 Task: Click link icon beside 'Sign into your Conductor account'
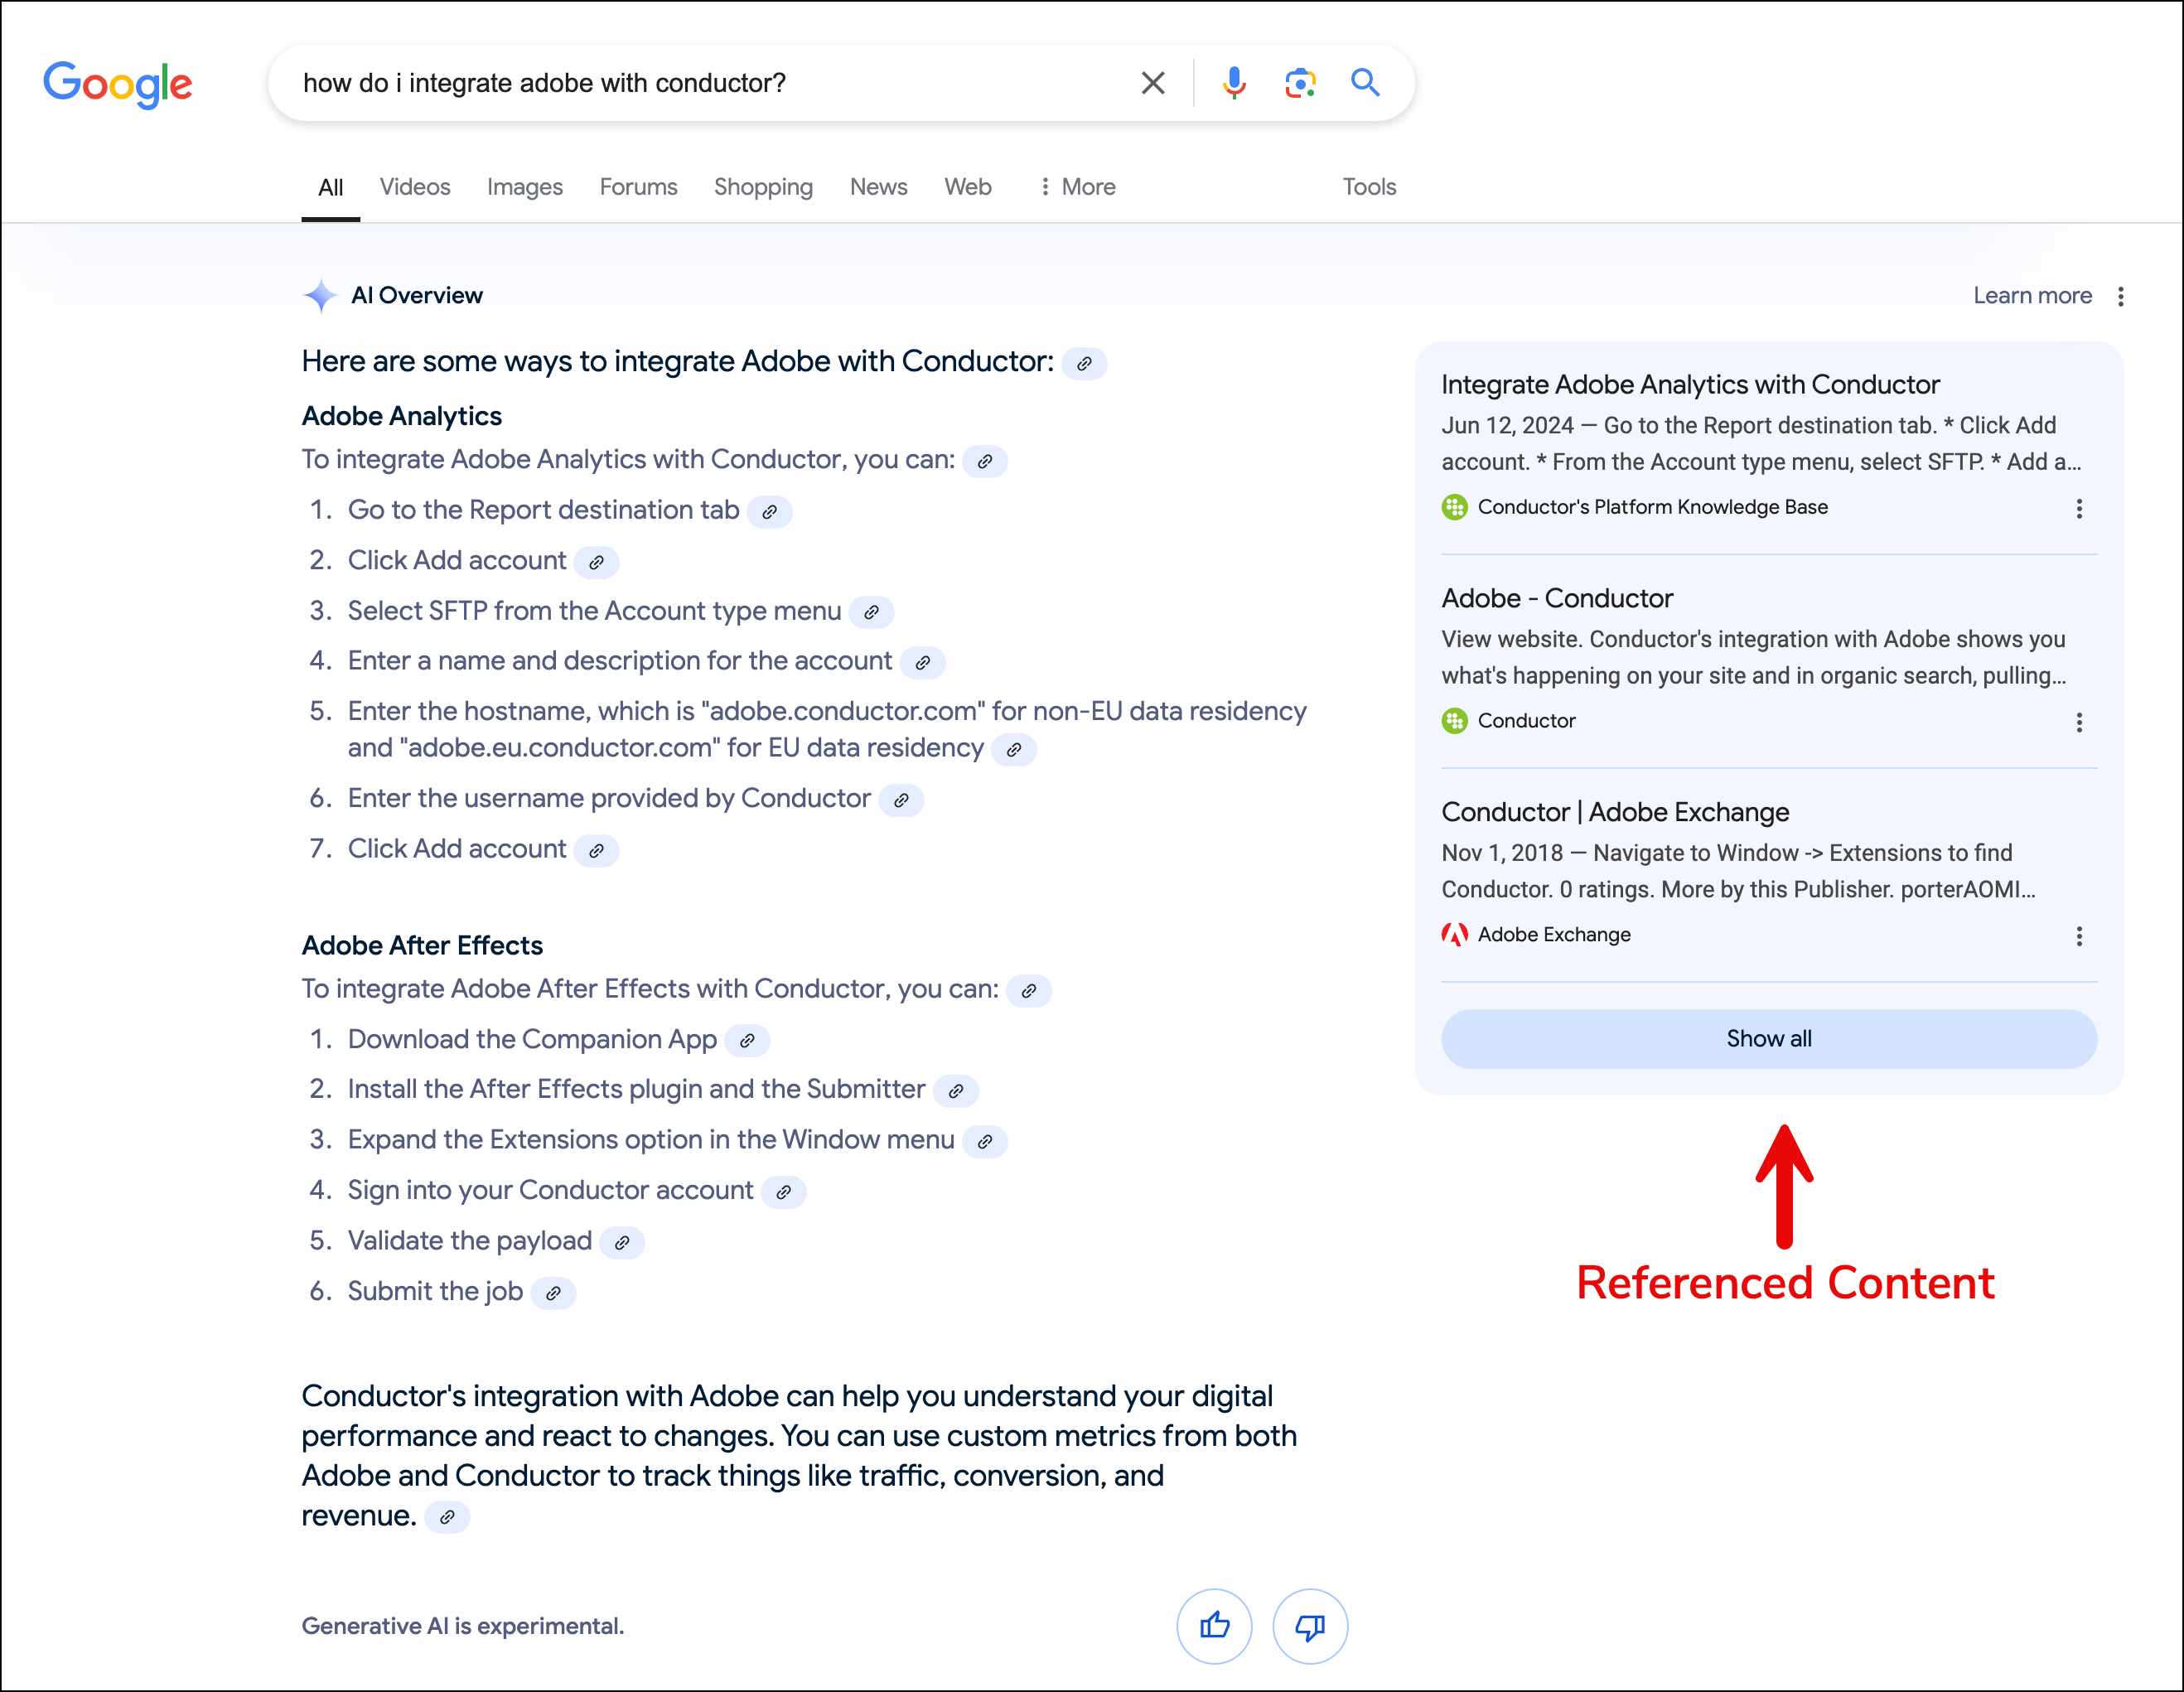[x=783, y=1192]
